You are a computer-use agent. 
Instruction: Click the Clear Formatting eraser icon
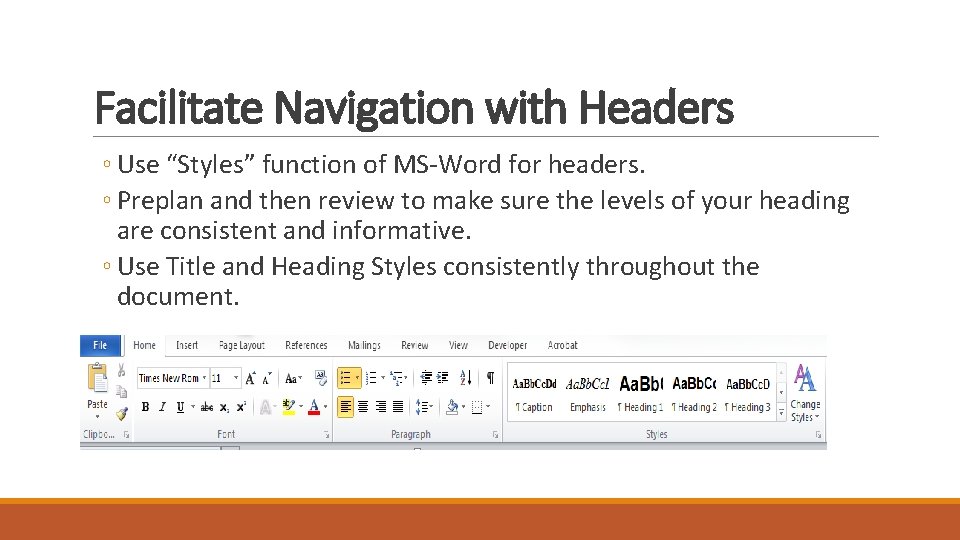(x=321, y=378)
